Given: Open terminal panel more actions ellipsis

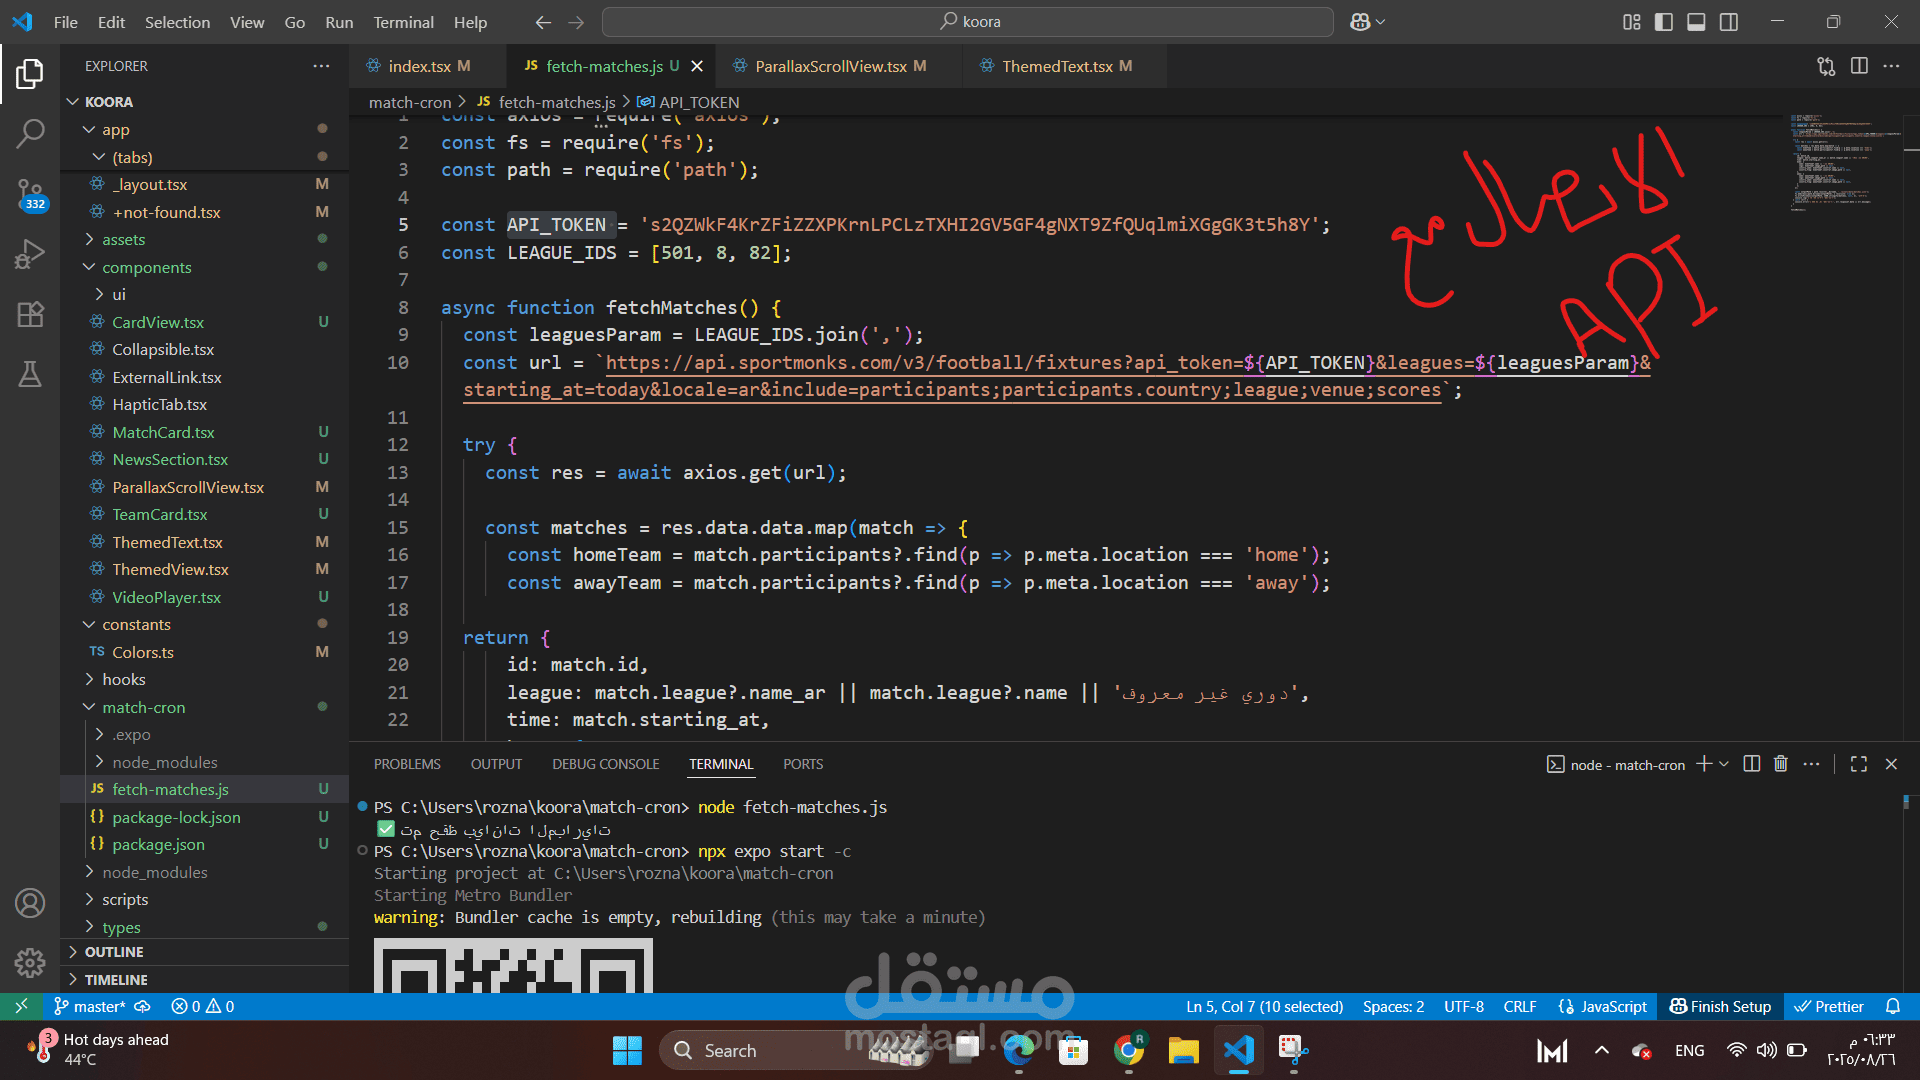Looking at the screenshot, I should (1811, 764).
